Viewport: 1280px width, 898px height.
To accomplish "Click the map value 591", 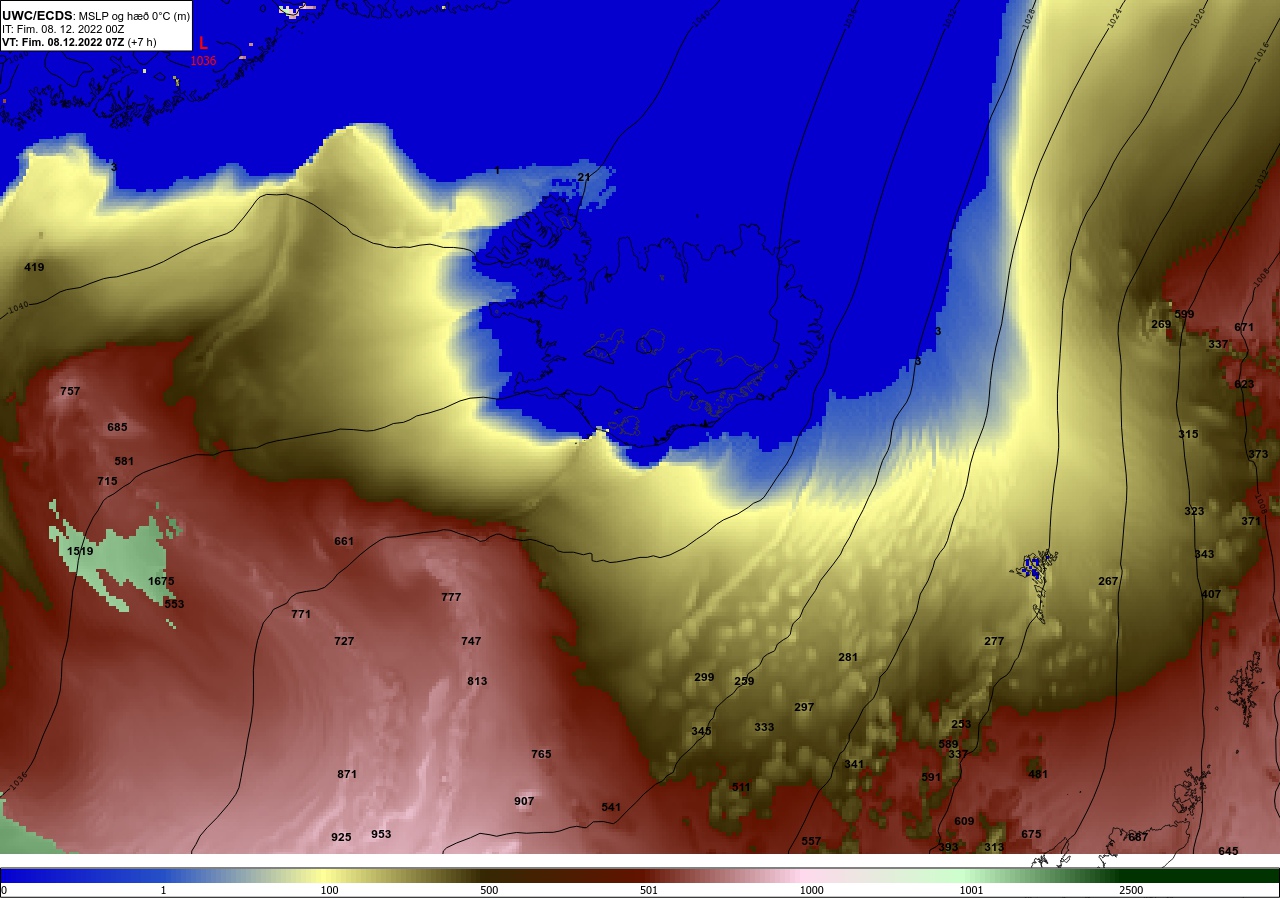I will pyautogui.click(x=931, y=777).
